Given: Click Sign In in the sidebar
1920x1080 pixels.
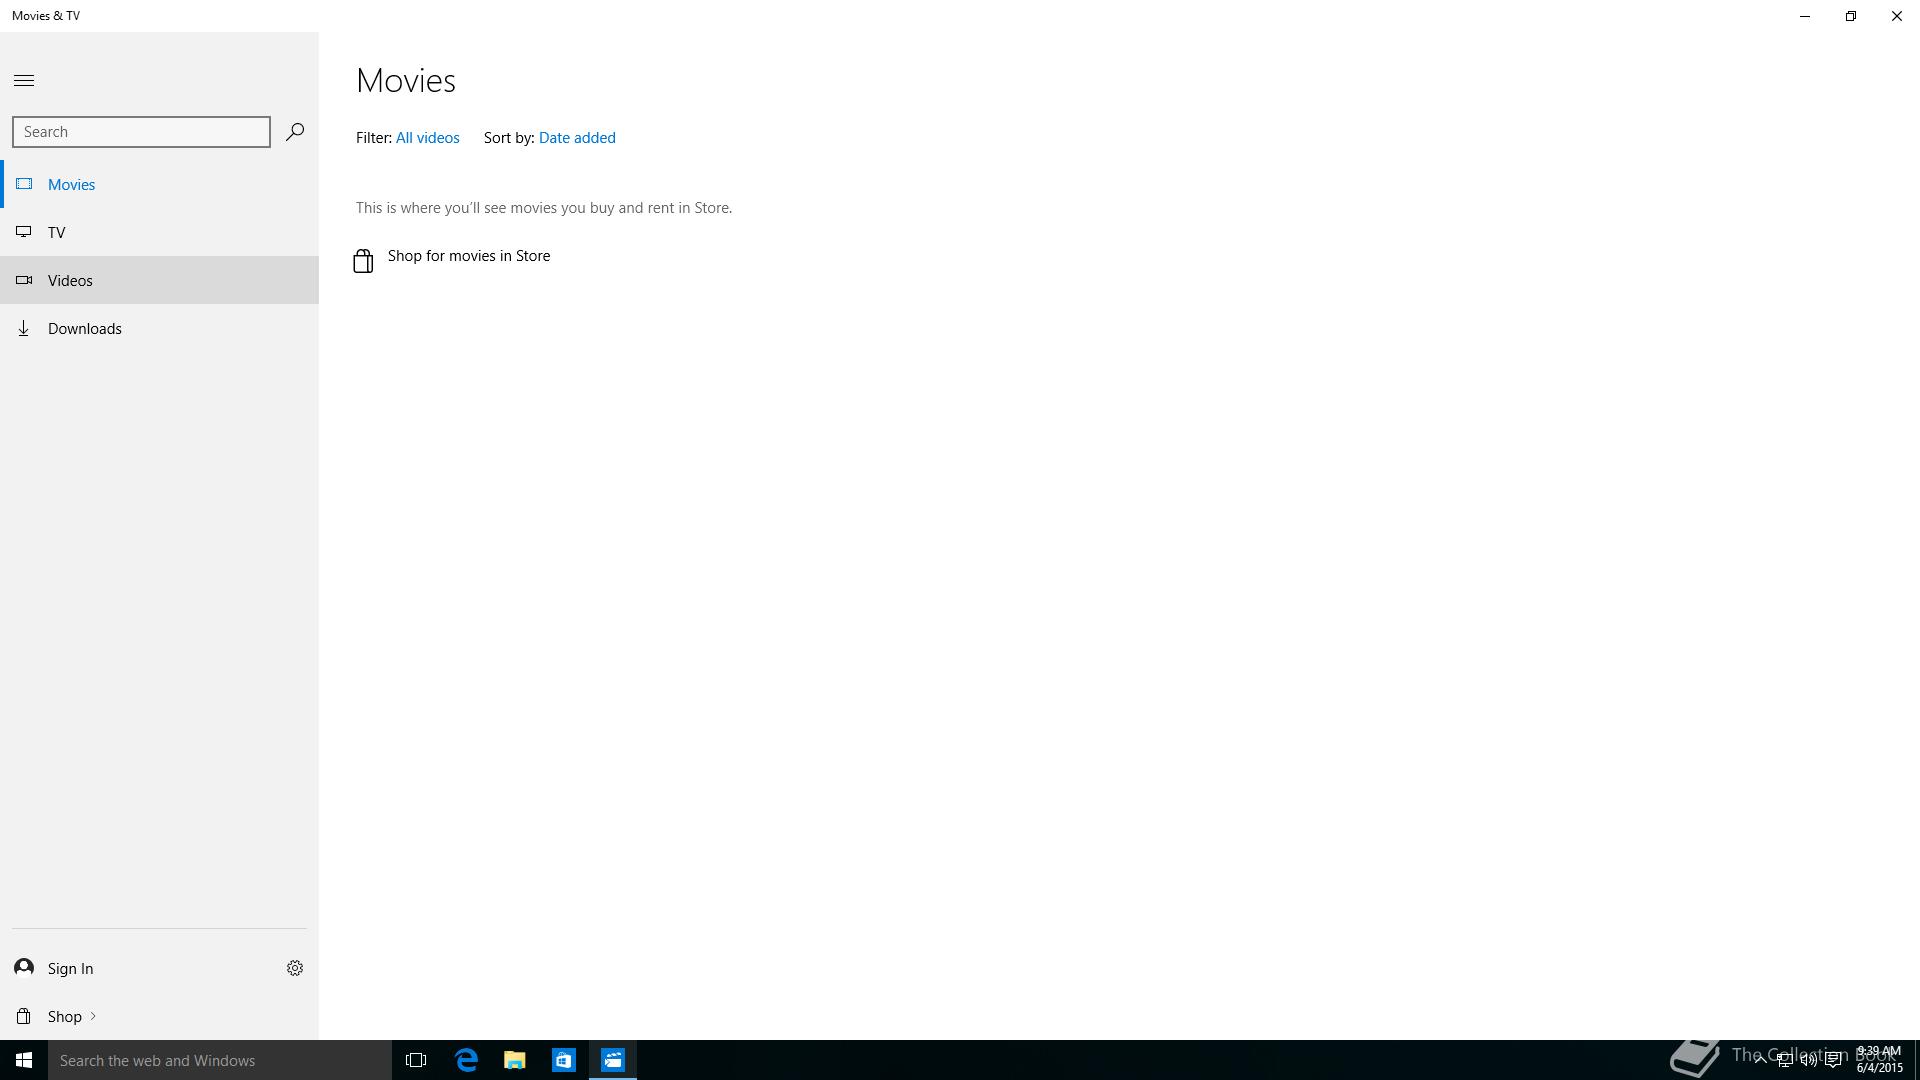Looking at the screenshot, I should 70,968.
